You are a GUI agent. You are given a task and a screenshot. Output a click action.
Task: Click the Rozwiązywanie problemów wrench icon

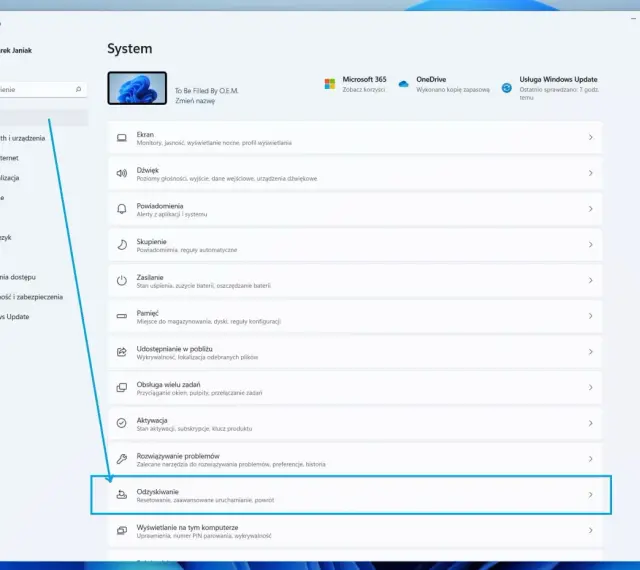(x=122, y=459)
